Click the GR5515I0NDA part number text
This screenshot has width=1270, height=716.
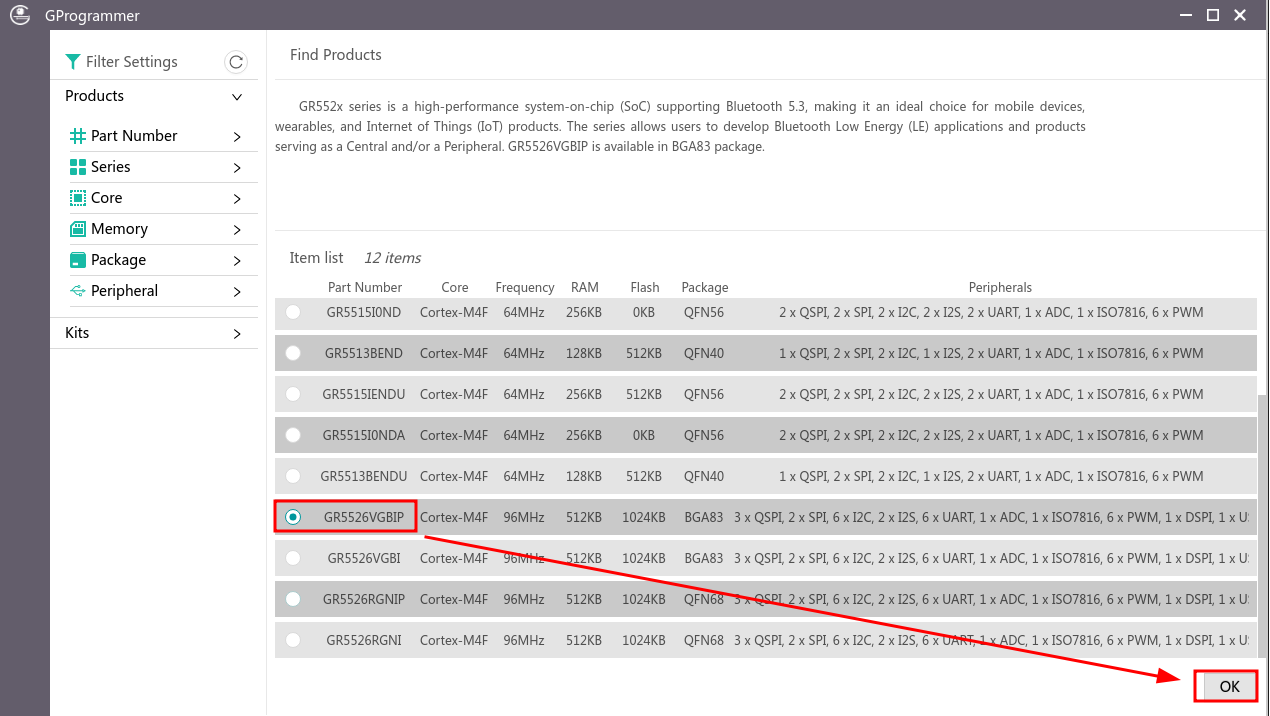tap(364, 435)
